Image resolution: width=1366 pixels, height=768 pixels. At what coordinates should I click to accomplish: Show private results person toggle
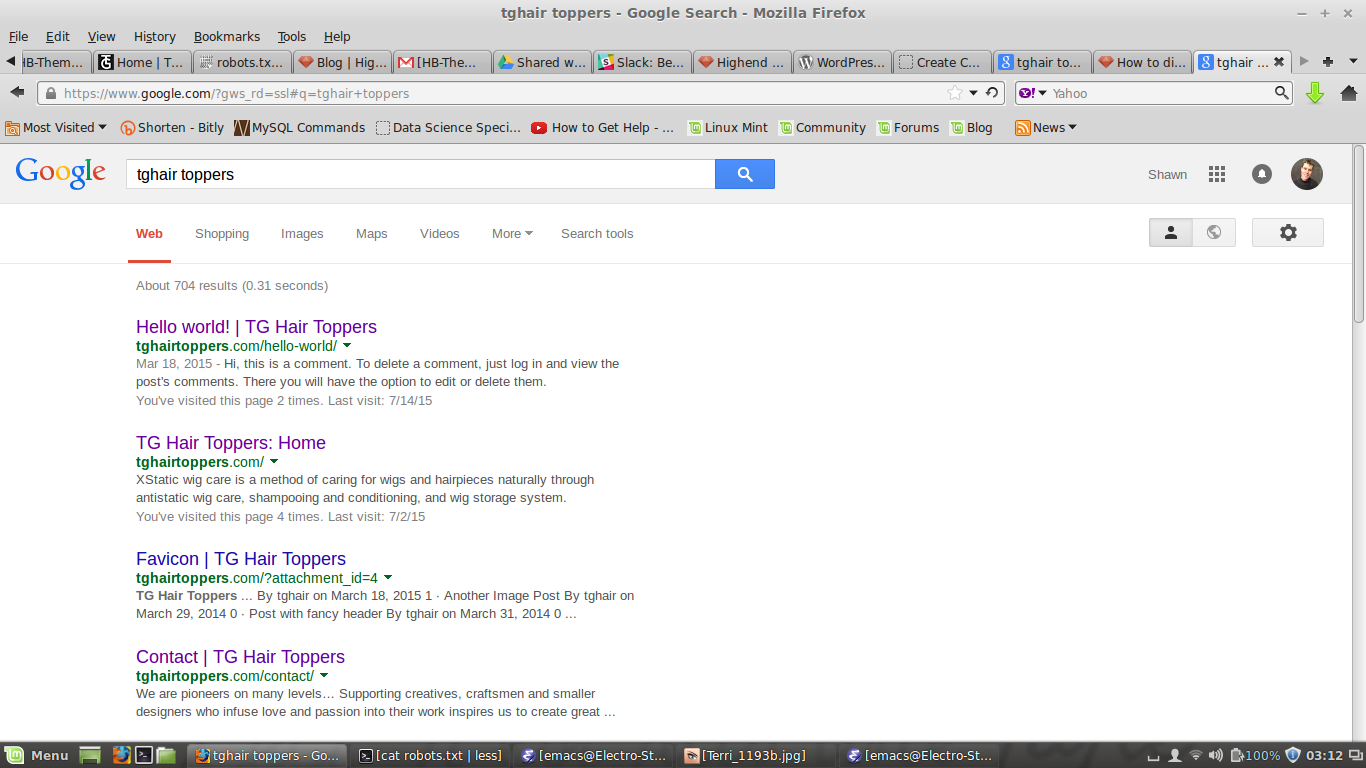coord(1171,233)
